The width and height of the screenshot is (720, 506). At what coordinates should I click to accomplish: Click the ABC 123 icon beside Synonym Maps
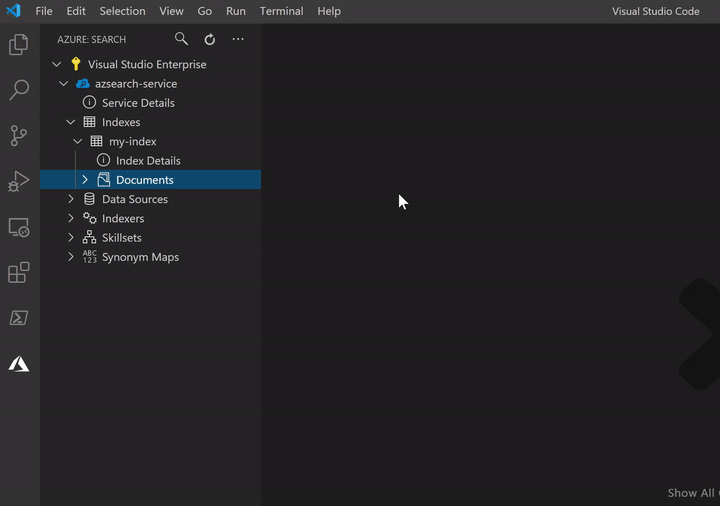90,257
